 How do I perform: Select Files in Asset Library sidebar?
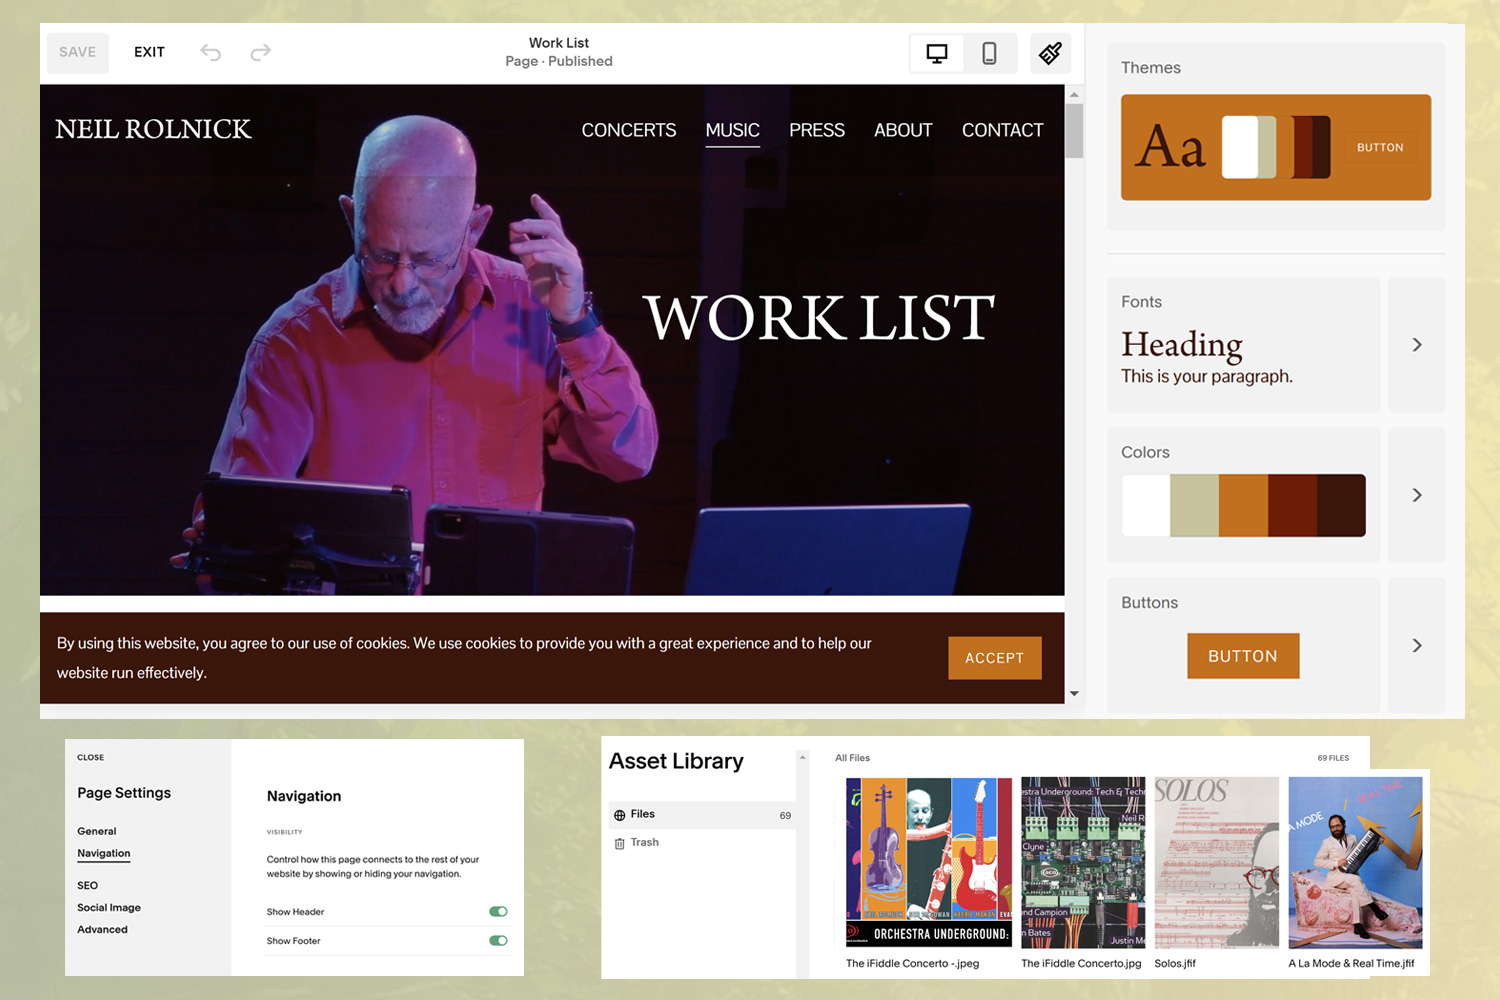[702, 815]
